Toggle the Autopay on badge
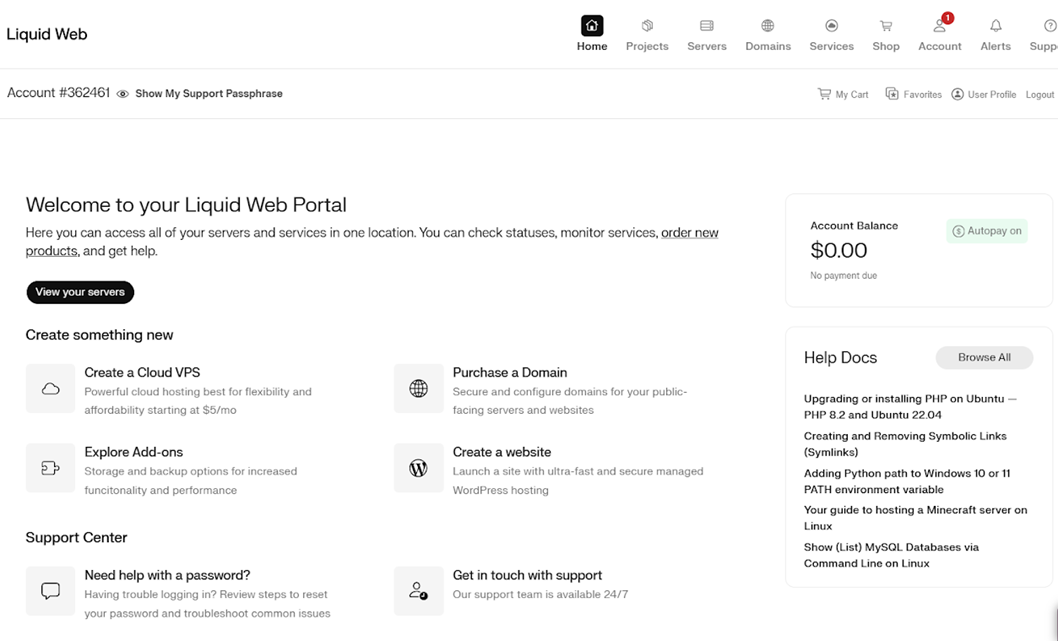The height and width of the screenshot is (641, 1058). pos(986,231)
